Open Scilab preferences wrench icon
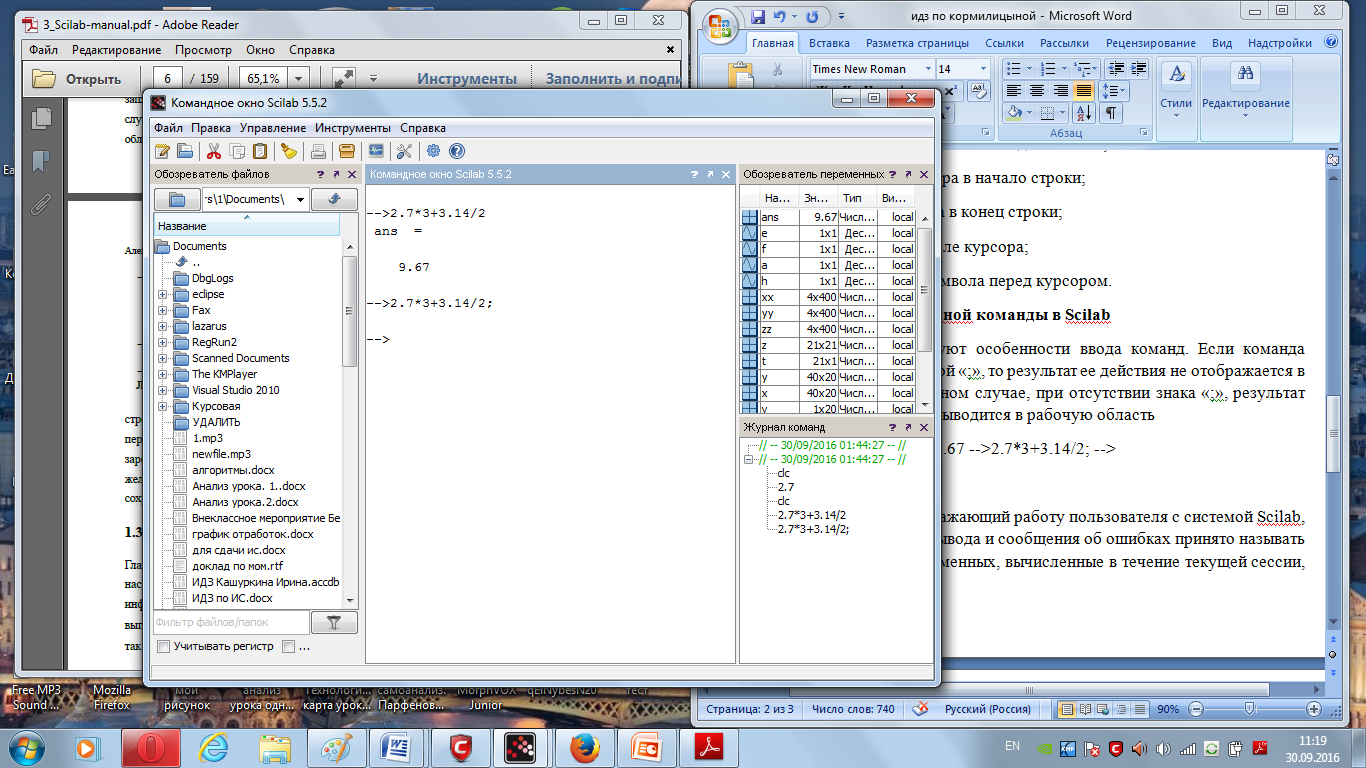Viewport: 1366px width, 768px height. (x=404, y=152)
